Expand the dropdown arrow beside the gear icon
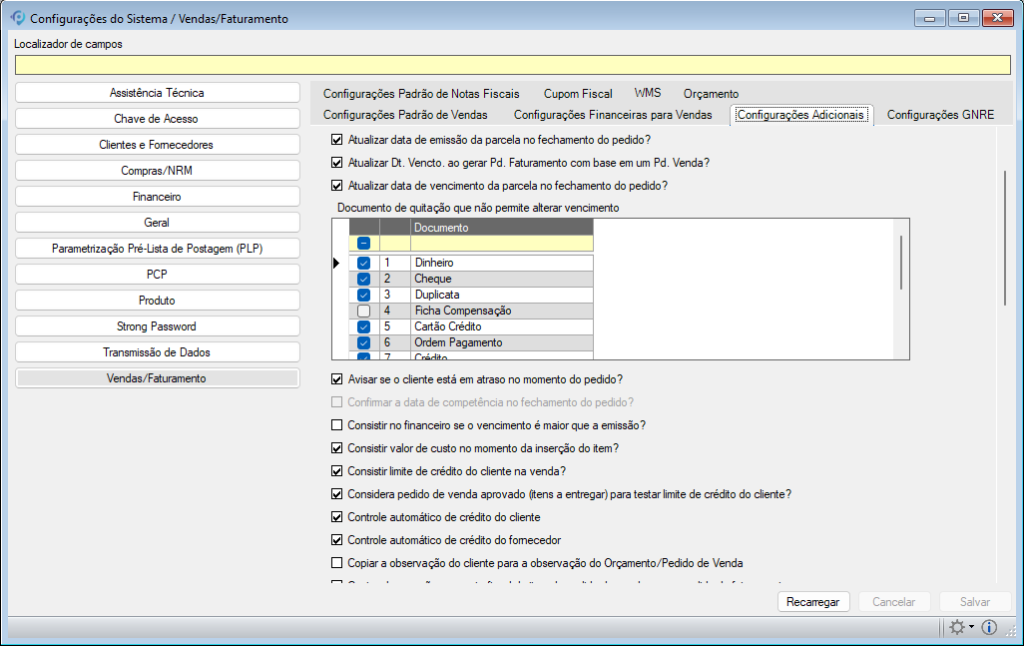 coord(971,628)
